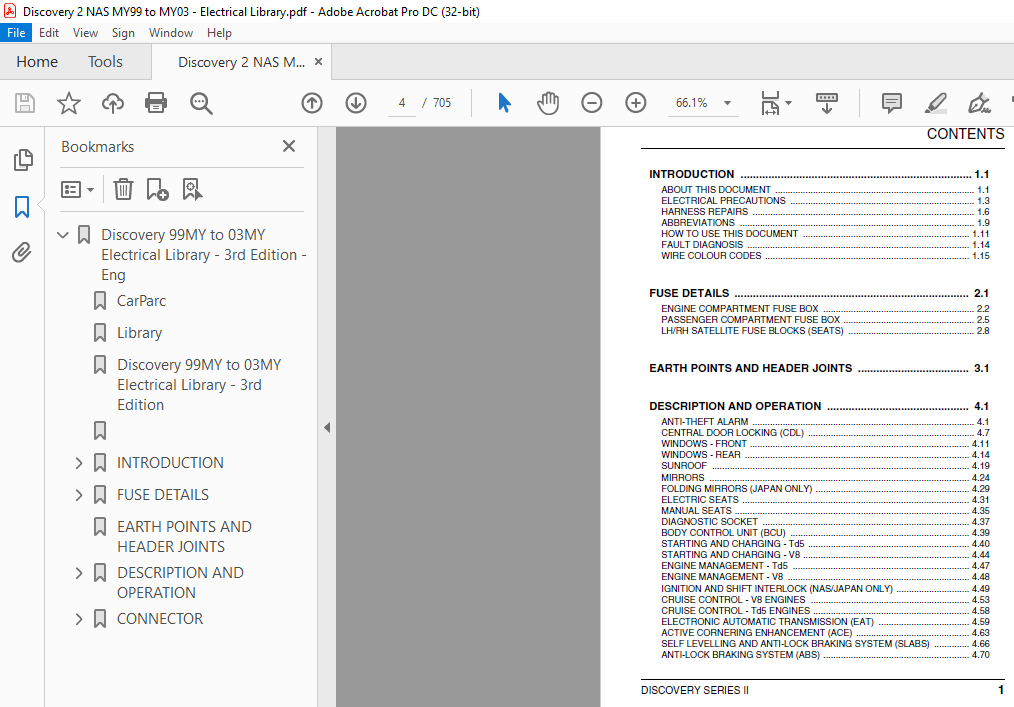Image resolution: width=1014 pixels, height=707 pixels.
Task: Open the Library bookmark
Action: 139,333
